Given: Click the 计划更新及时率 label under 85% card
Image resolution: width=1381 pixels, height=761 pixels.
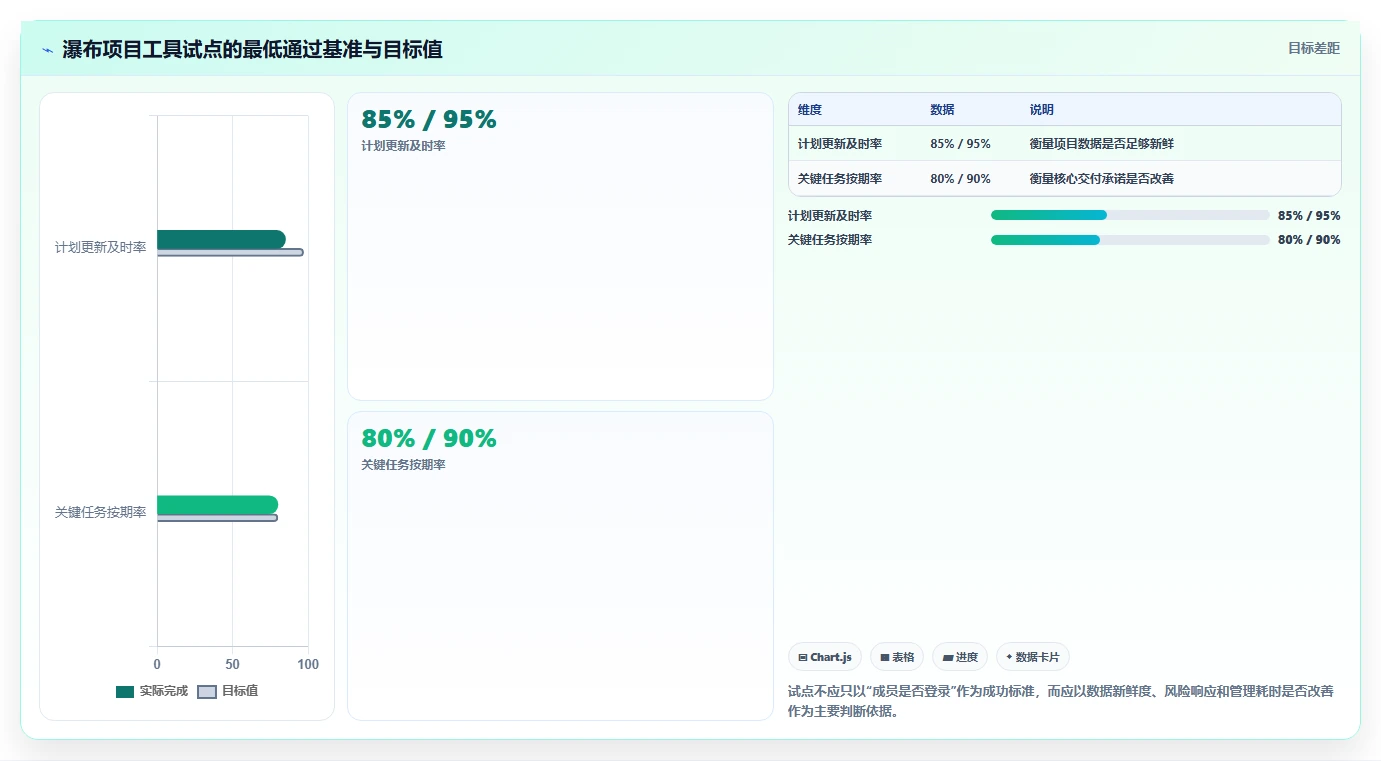Looking at the screenshot, I should (x=403, y=146).
